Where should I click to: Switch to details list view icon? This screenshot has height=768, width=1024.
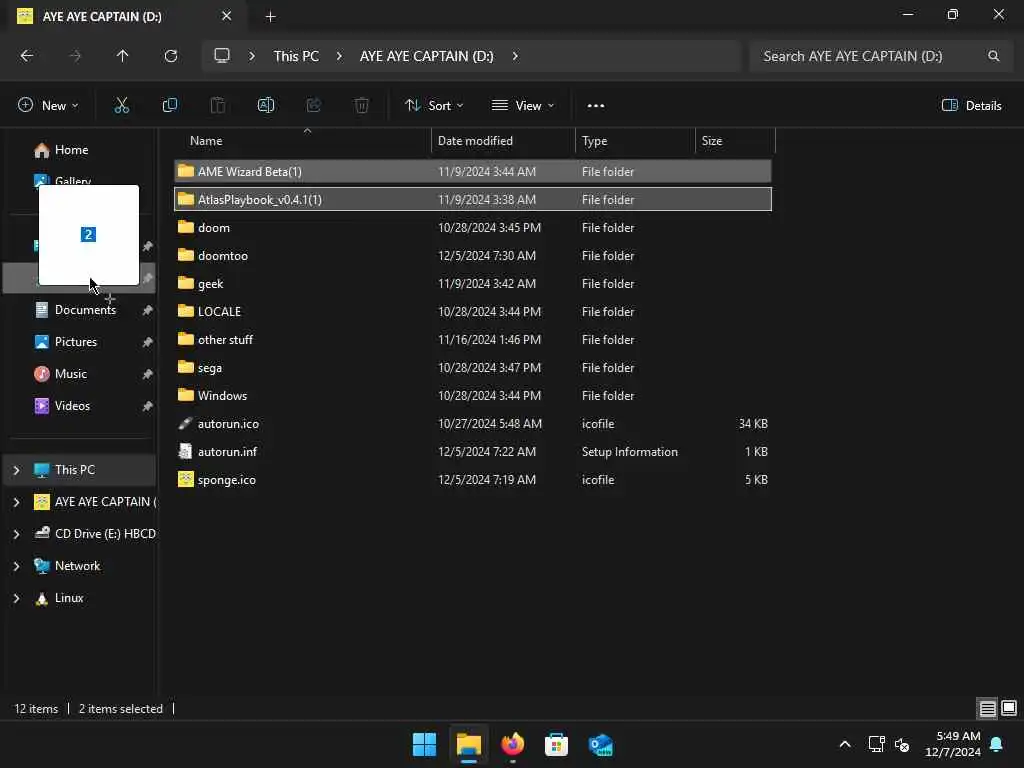point(987,708)
